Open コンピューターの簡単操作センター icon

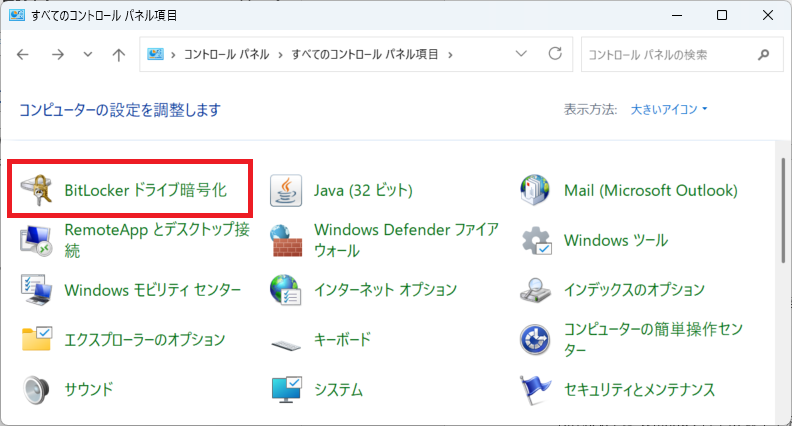click(535, 340)
